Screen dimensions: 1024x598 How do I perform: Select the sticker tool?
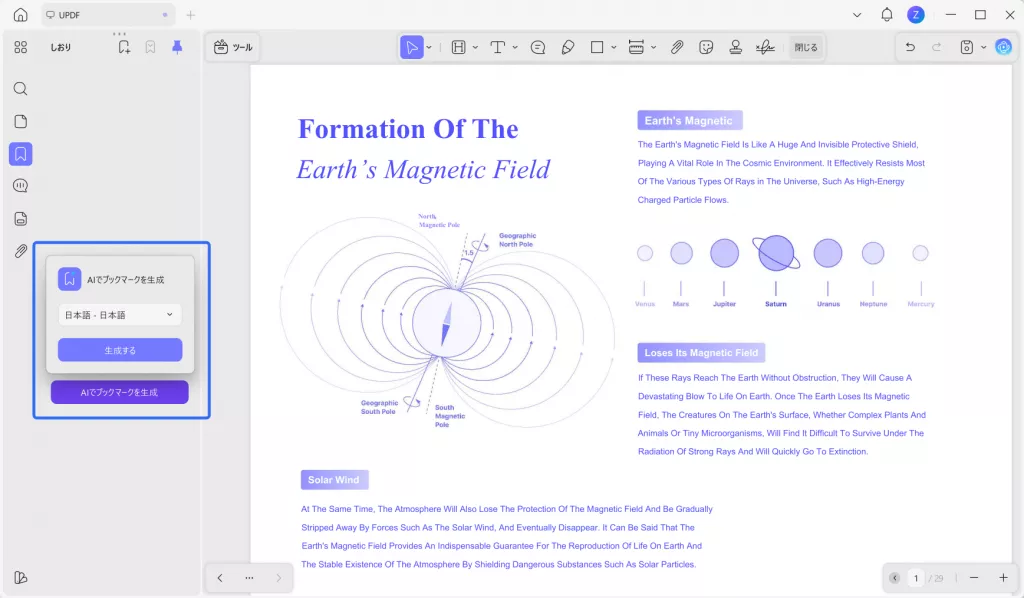(x=706, y=47)
